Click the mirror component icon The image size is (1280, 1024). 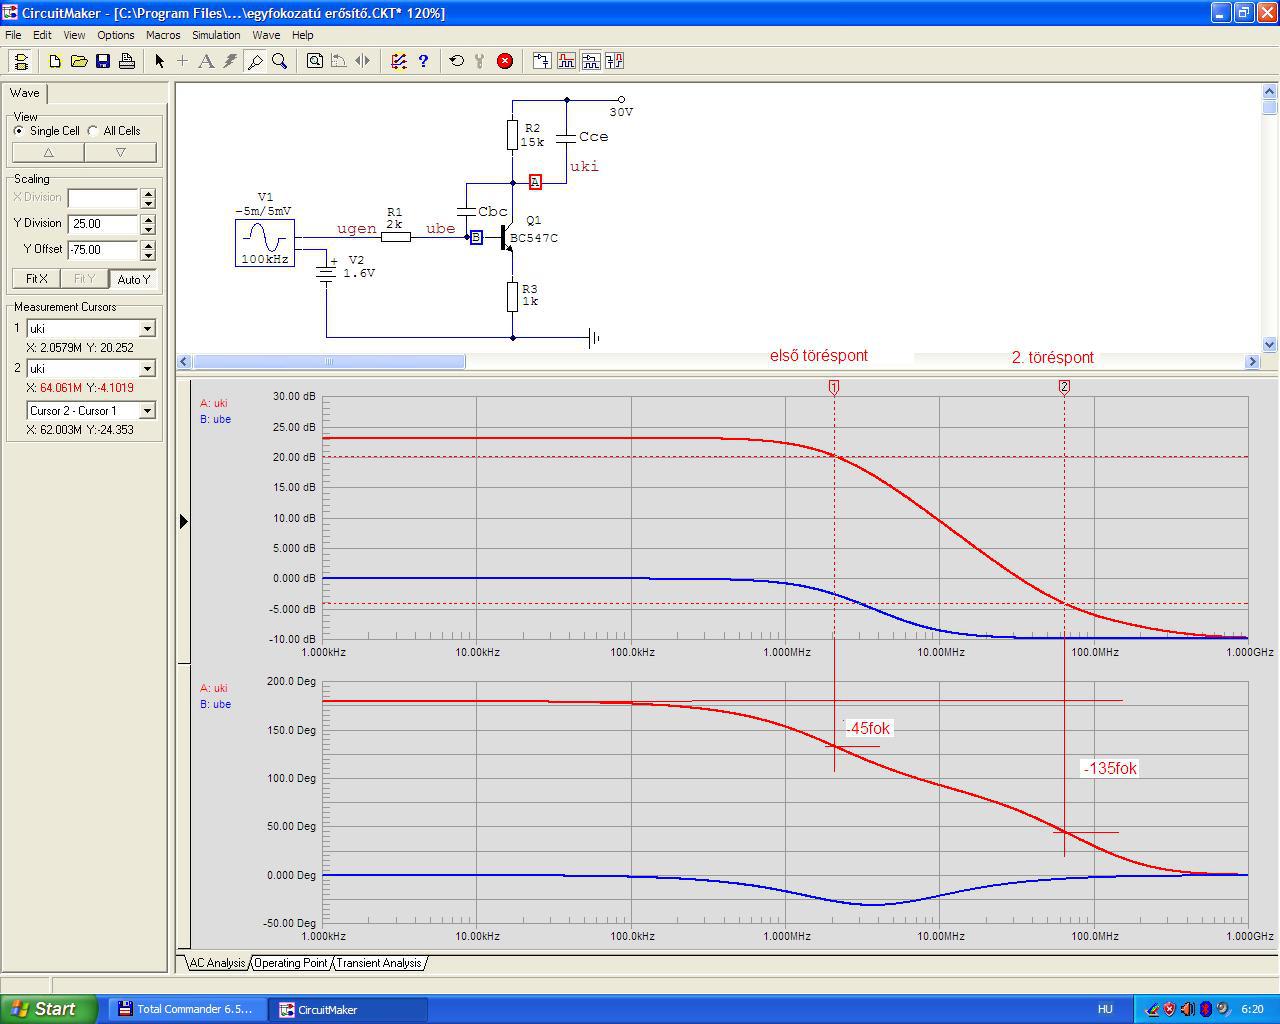tap(363, 61)
